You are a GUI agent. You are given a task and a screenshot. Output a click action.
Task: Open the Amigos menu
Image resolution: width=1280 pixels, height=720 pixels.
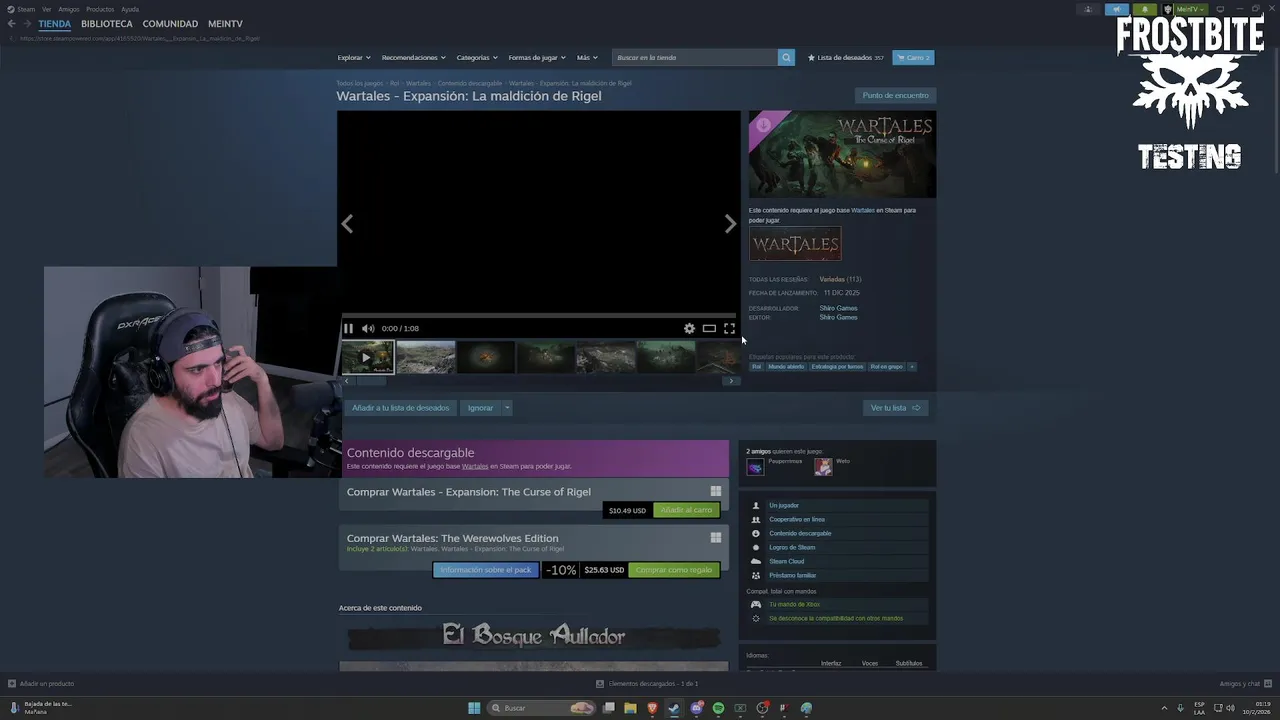click(68, 9)
